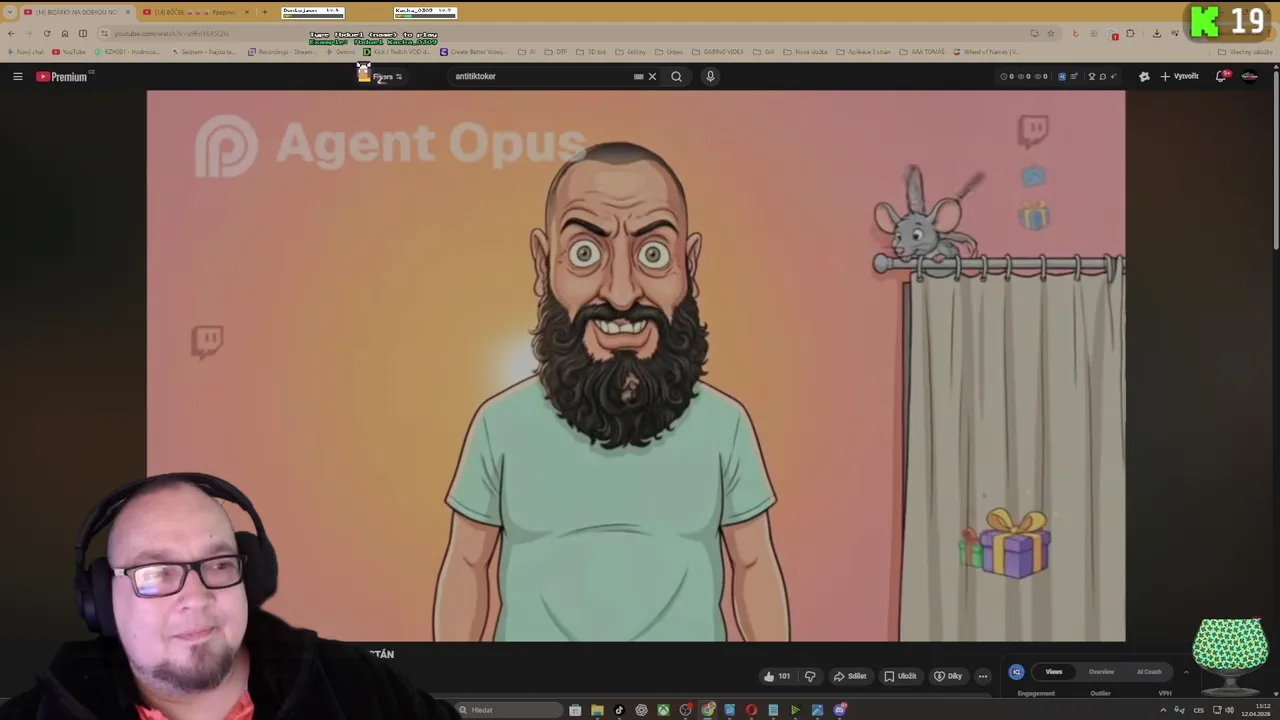Open the Nový chat bookmark
Screen dimensions: 1280x720
pyautogui.click(x=24, y=52)
